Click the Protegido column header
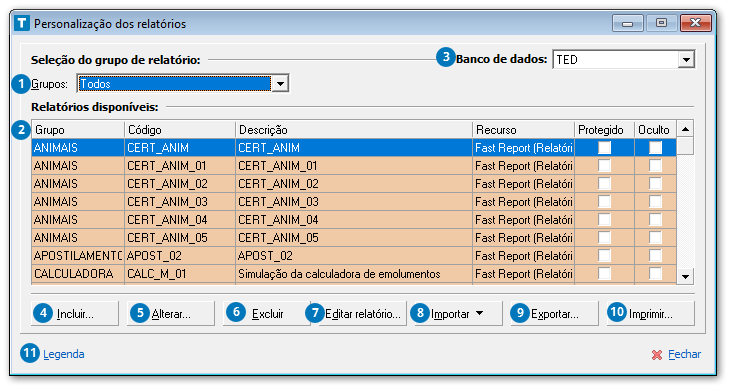This screenshot has width=730, height=389. [x=604, y=130]
